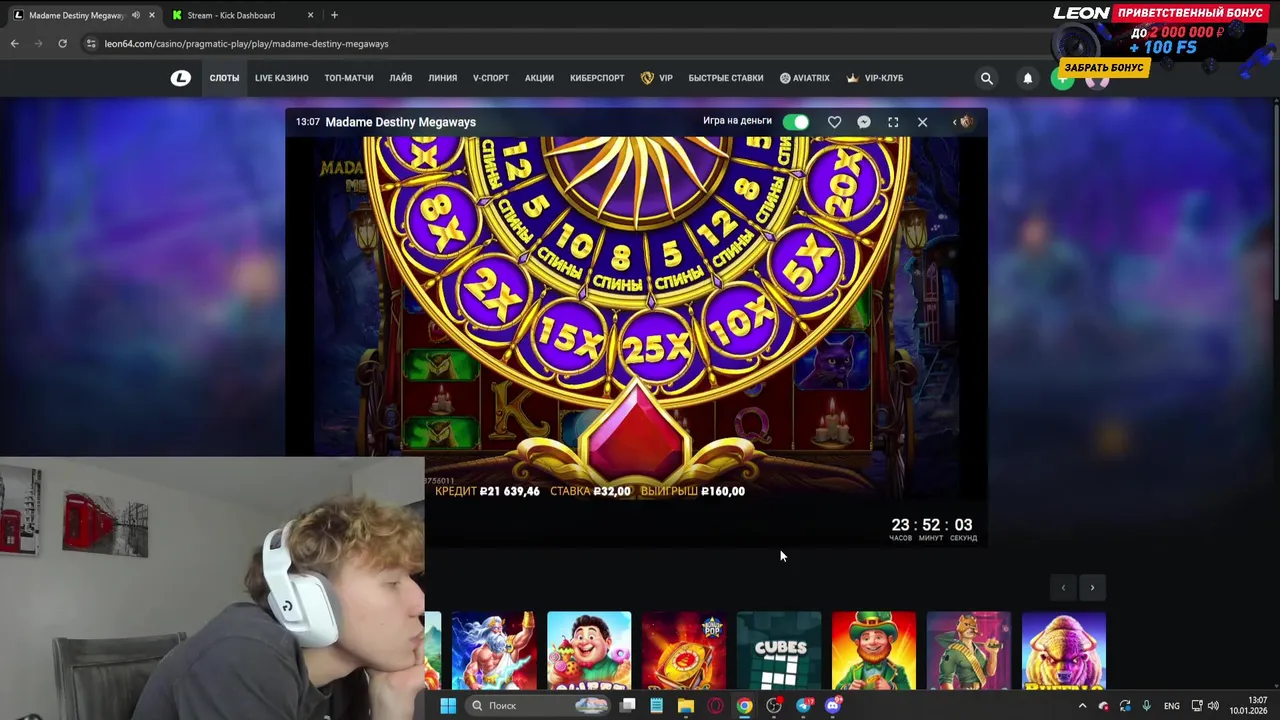Open the ЛАЙВ menu item
1280x720 pixels.
401,78
